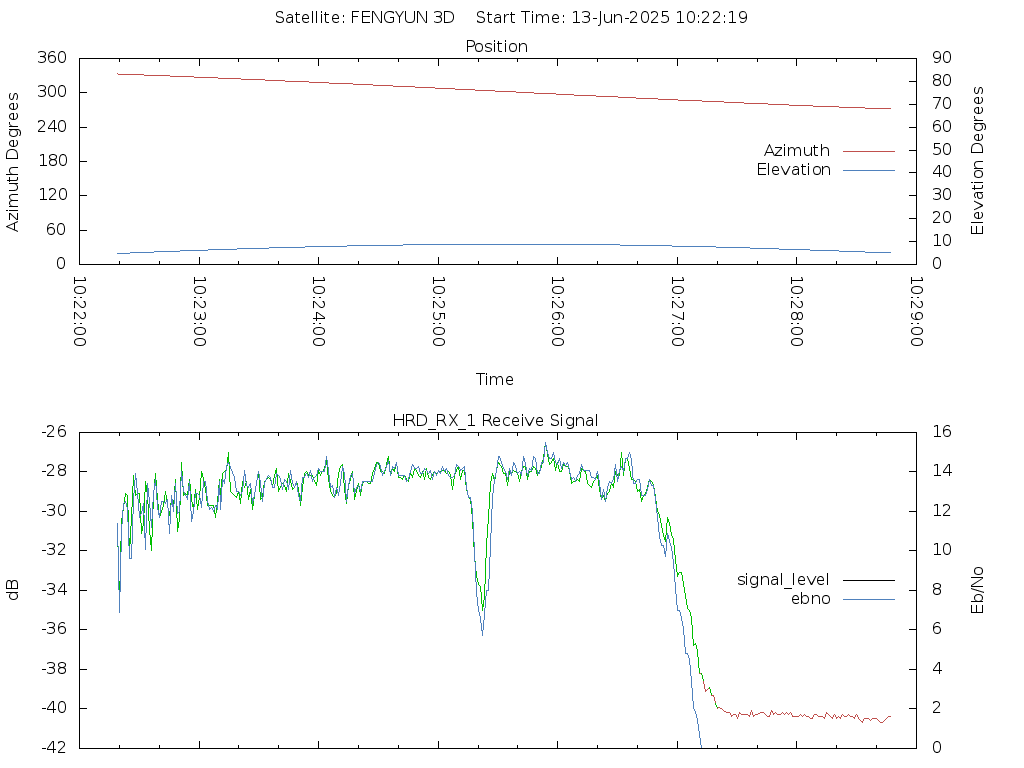Click the 14 Eb/No axis value
Image resolution: width=1024 pixels, height=768 pixels.
(x=942, y=471)
